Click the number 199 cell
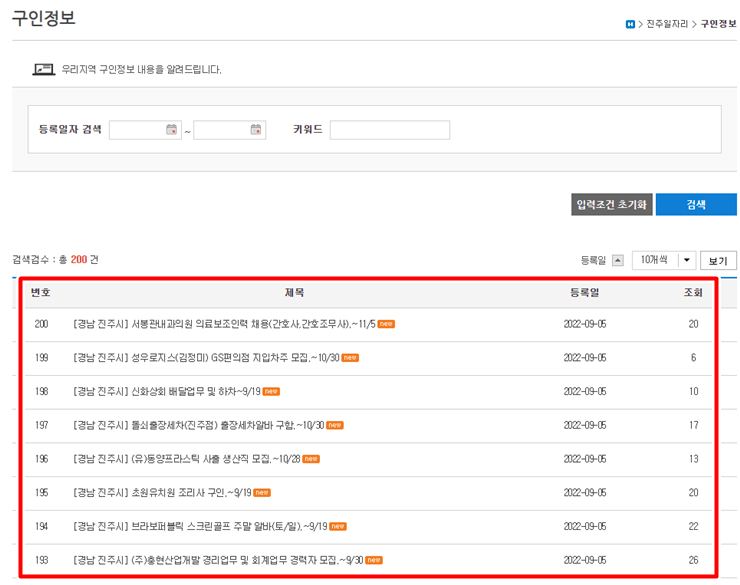The width and height of the screenshot is (740, 585). 42,358
